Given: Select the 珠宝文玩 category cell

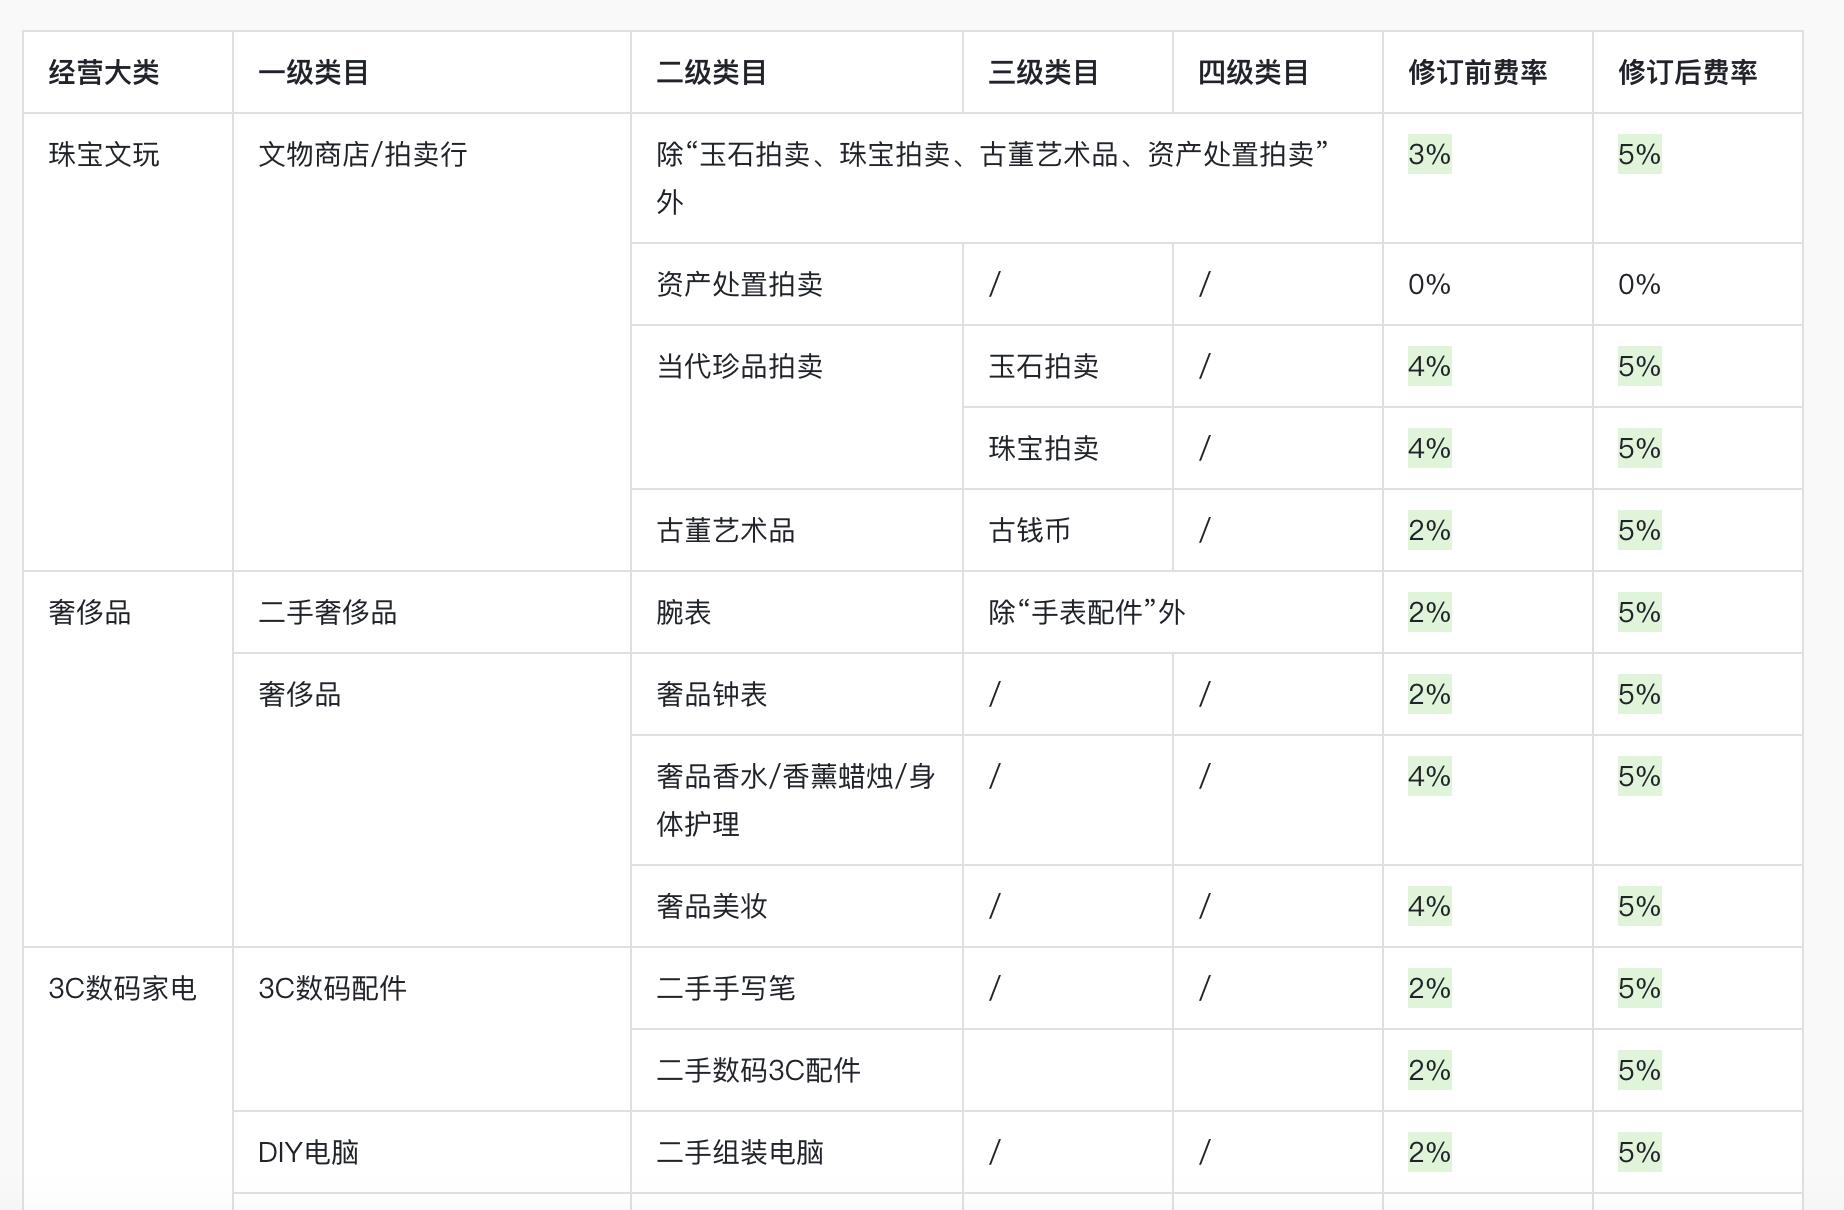Looking at the screenshot, I should pyautogui.click(x=104, y=155).
